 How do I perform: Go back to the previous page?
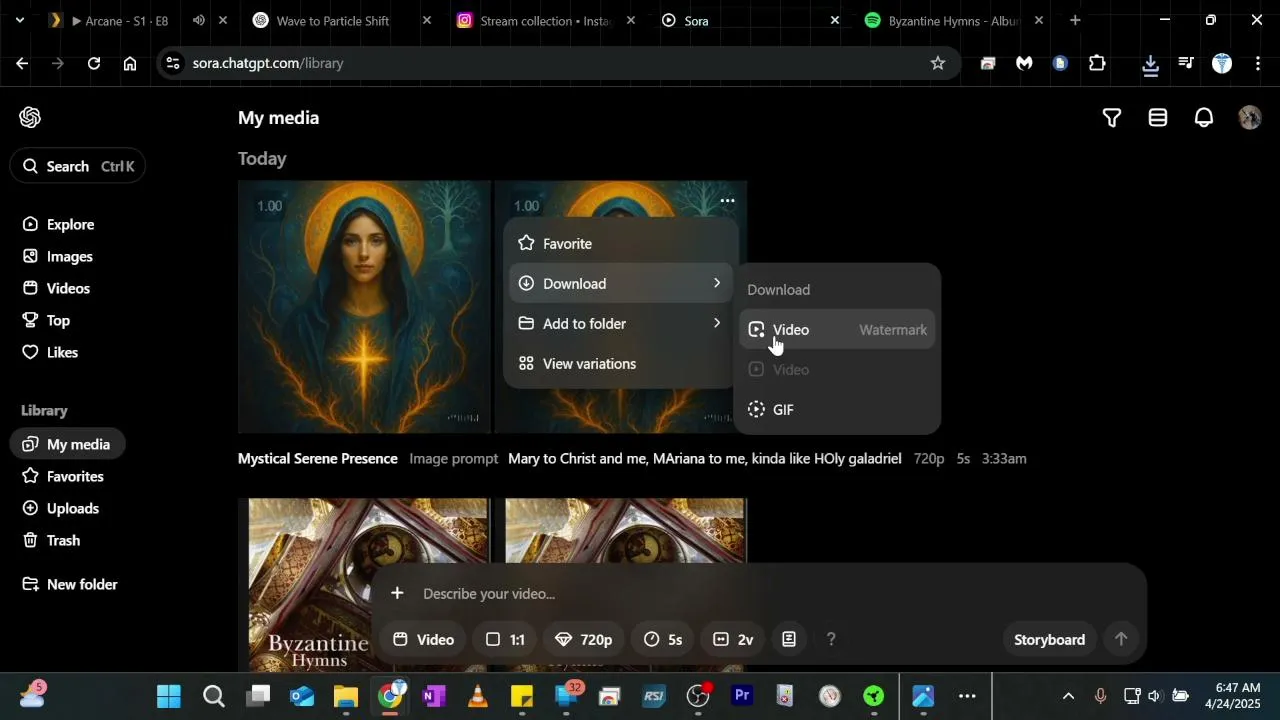click(x=22, y=63)
